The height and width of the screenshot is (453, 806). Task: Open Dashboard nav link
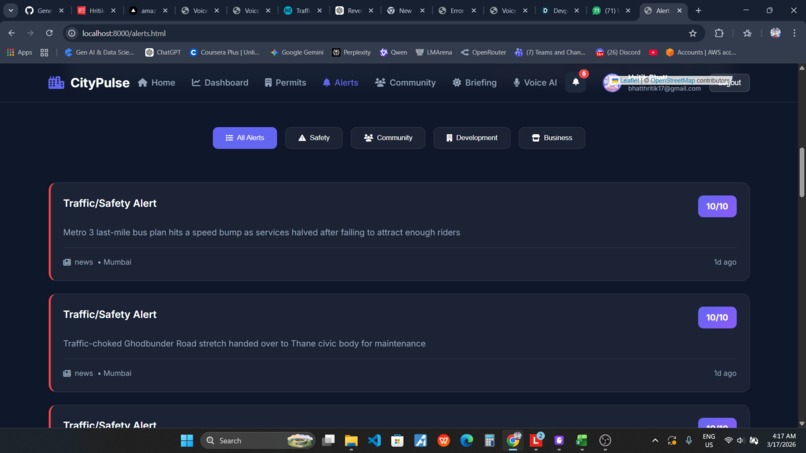coord(220,82)
